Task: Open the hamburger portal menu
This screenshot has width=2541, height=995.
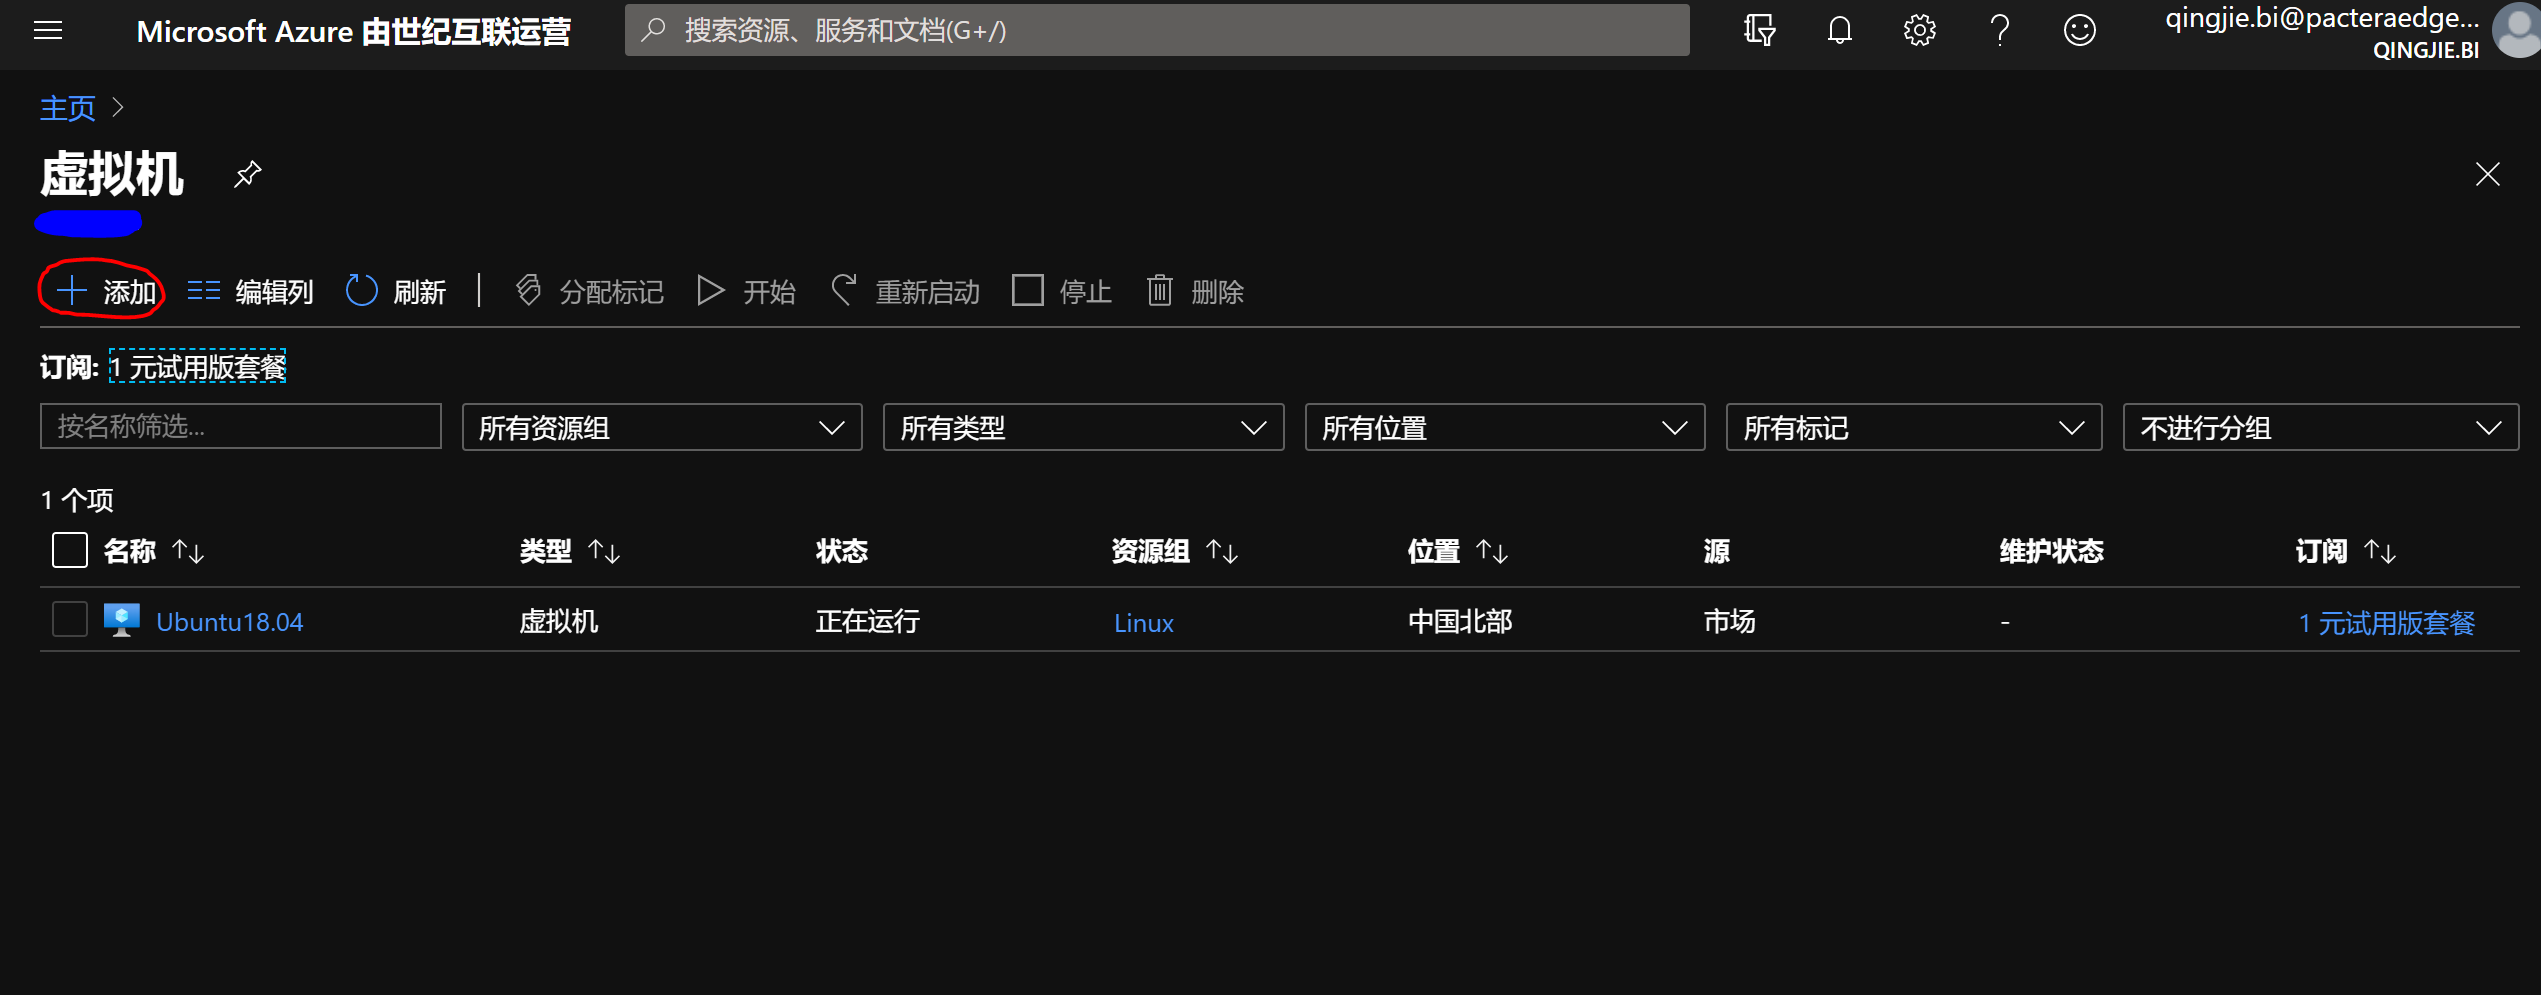Action: click(x=48, y=31)
